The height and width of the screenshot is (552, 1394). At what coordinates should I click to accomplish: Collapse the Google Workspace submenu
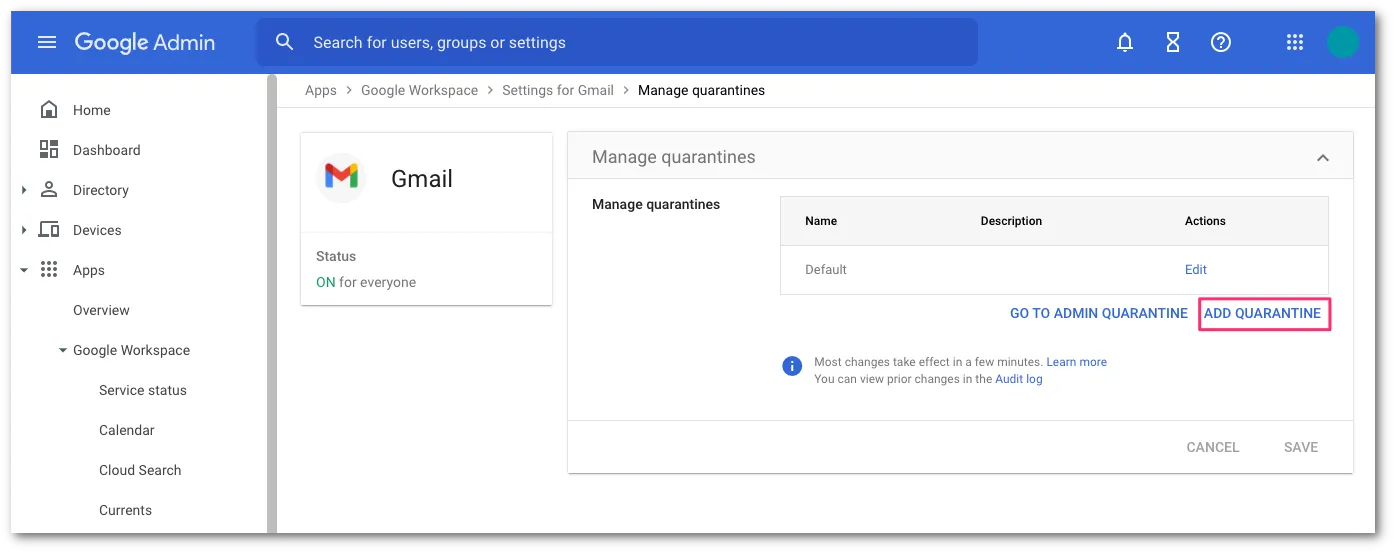[63, 350]
